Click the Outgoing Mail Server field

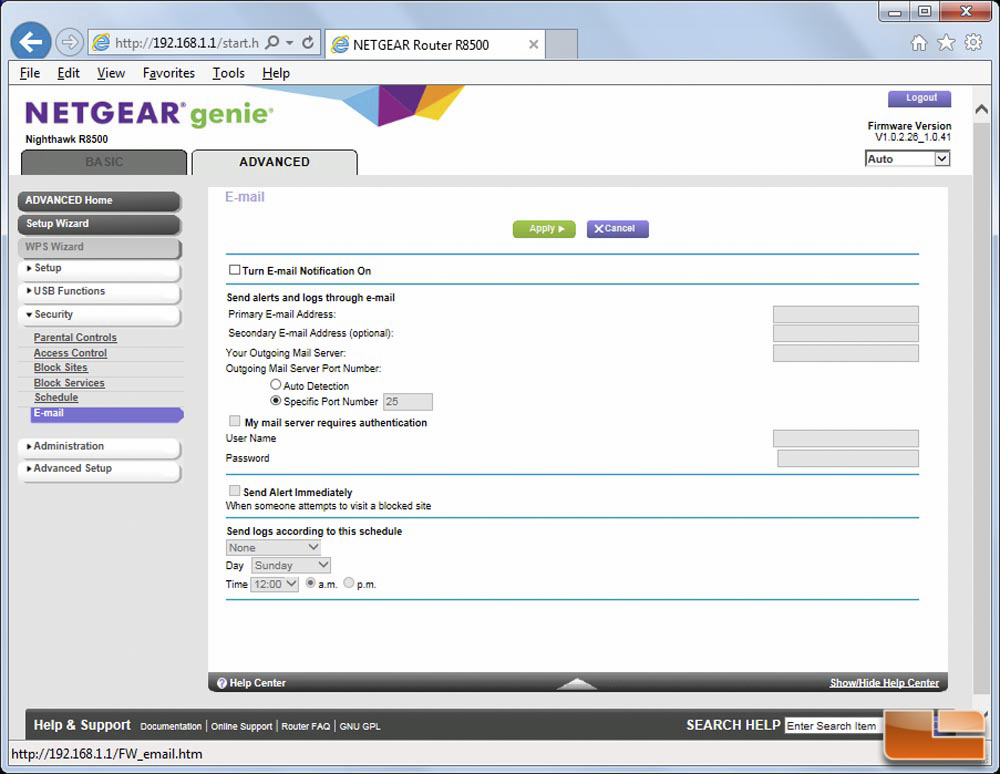(846, 353)
